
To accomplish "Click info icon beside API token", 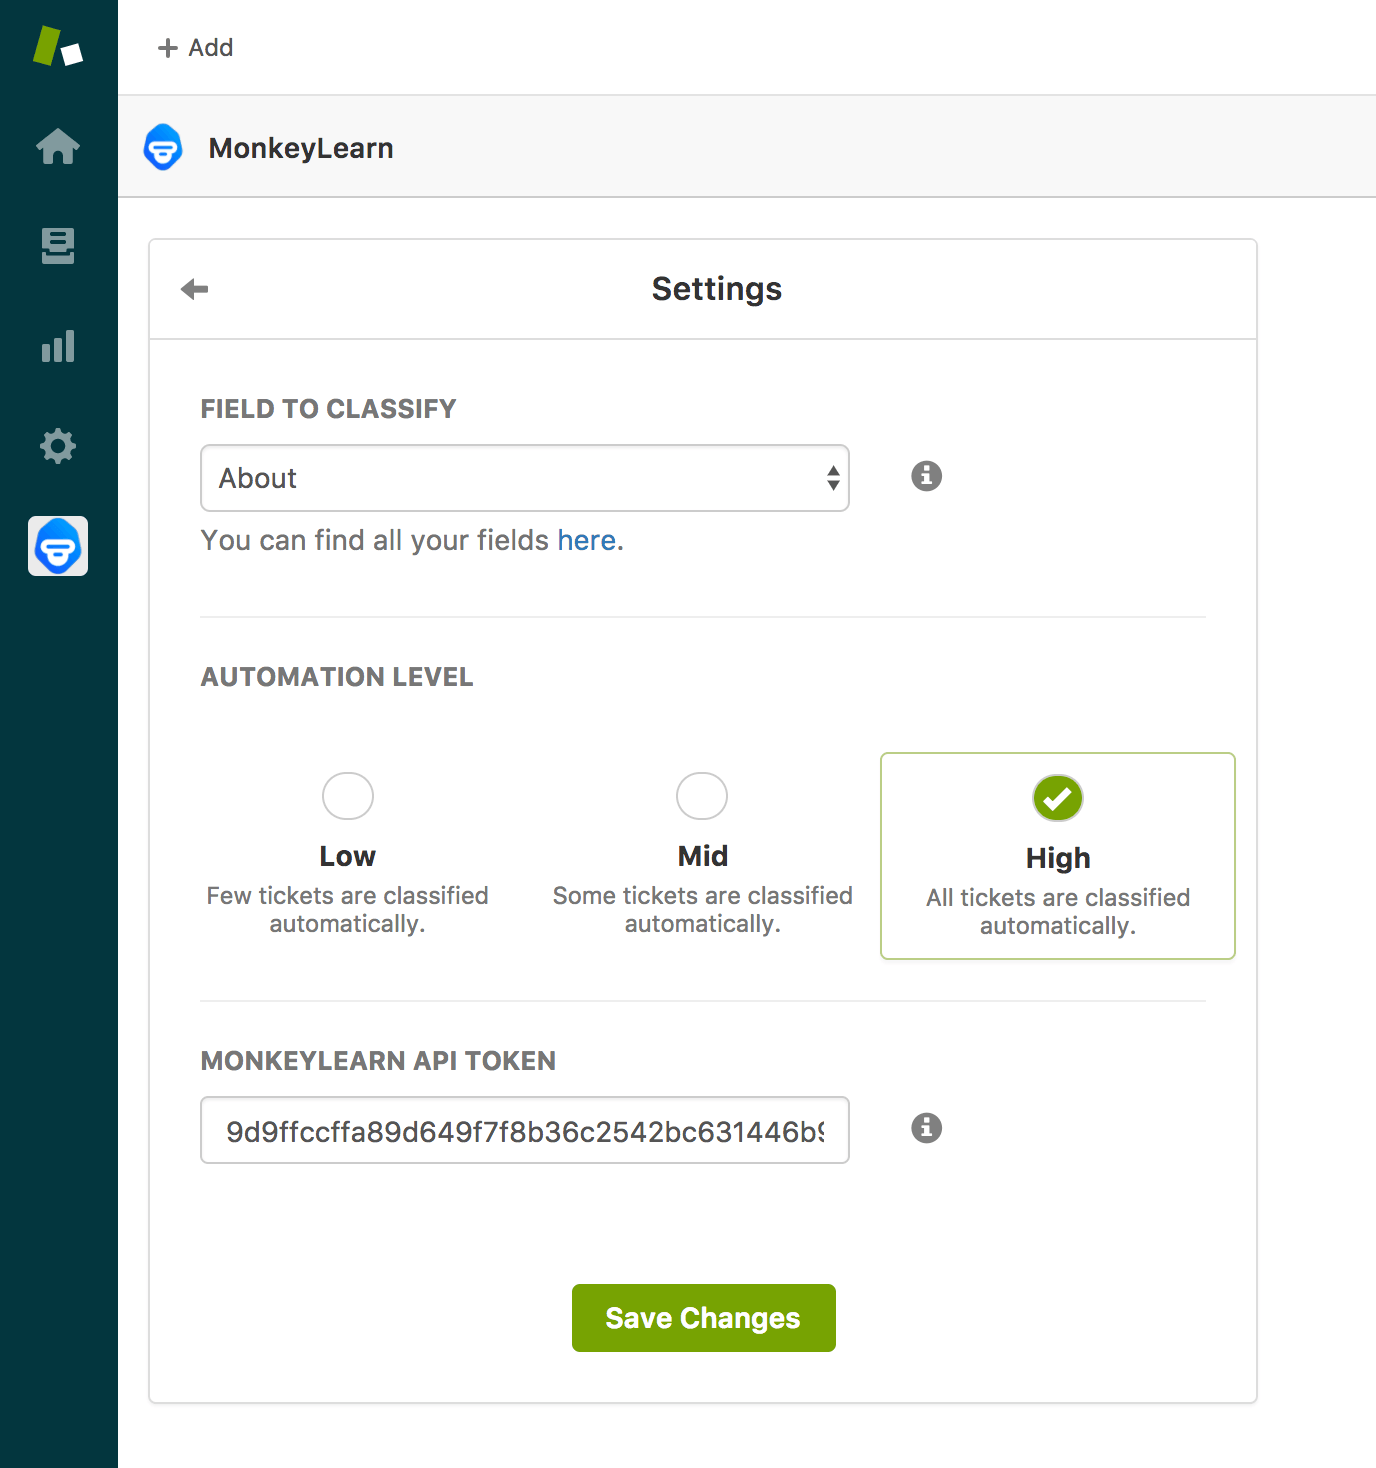I will coord(926,1128).
